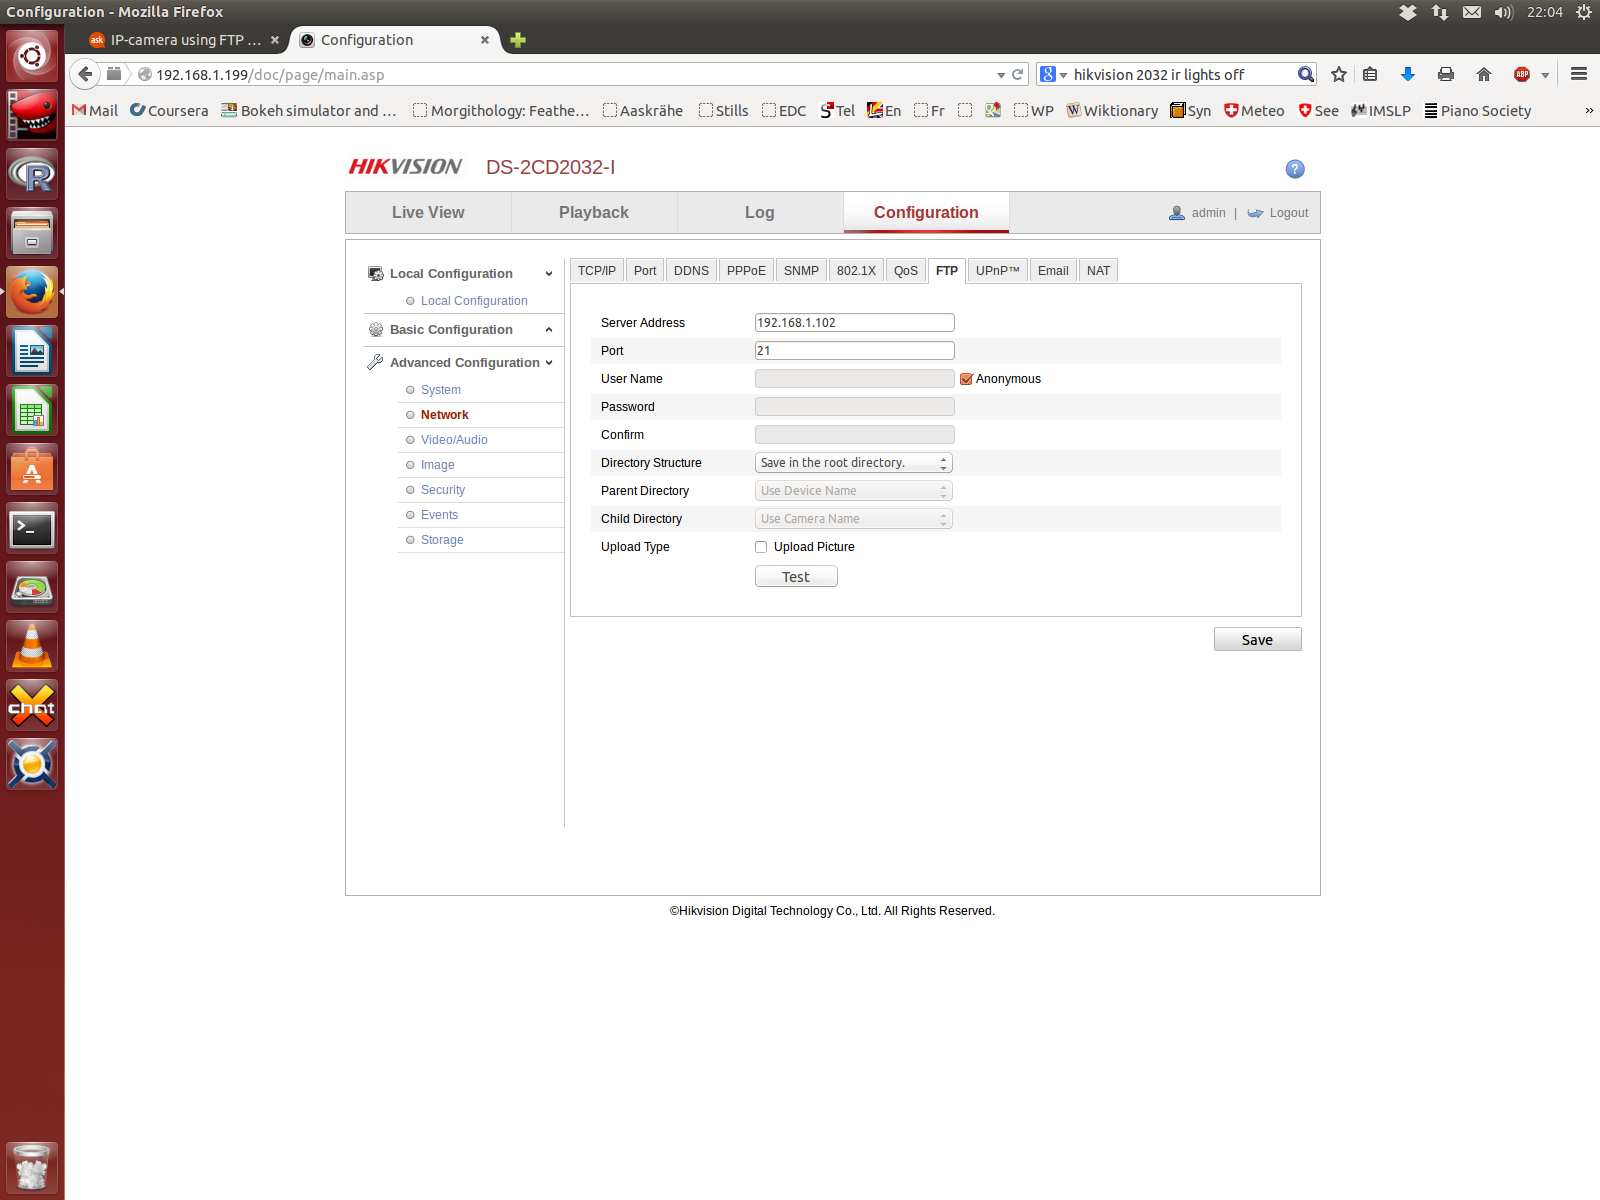Open the Firefox hamburger menu
1600x1200 pixels.
click(x=1579, y=74)
